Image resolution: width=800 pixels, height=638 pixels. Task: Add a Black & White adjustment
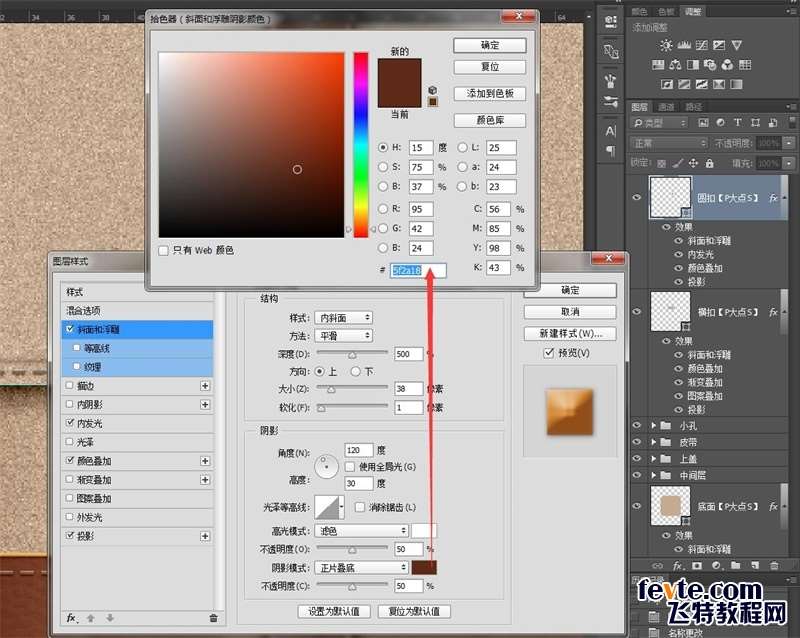[x=693, y=65]
